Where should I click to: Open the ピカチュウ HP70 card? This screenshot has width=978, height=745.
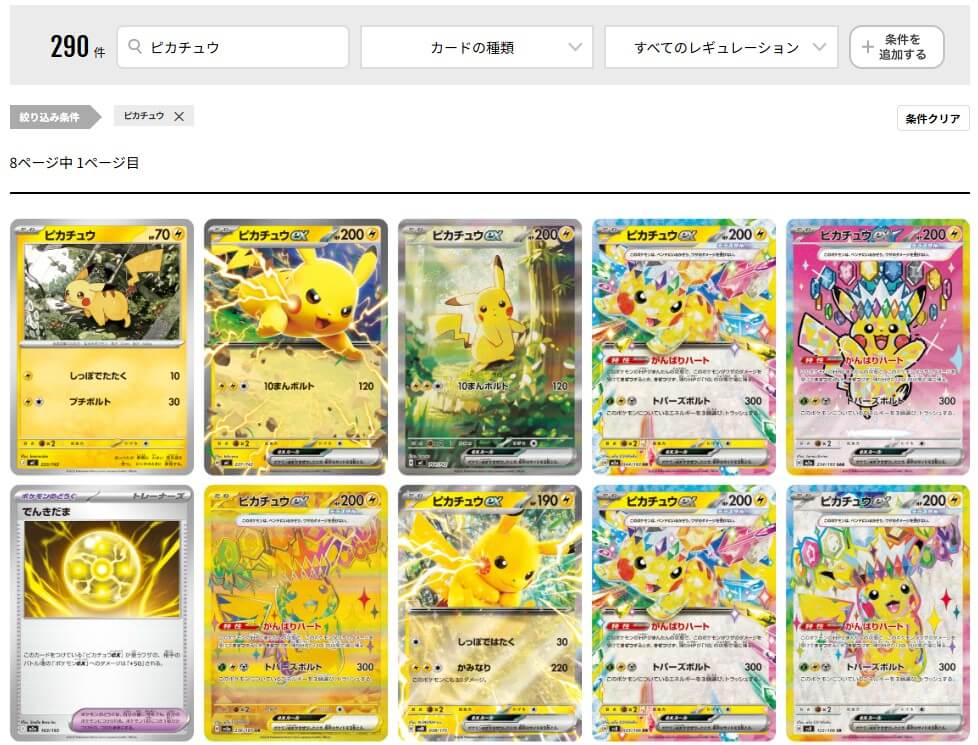102,347
